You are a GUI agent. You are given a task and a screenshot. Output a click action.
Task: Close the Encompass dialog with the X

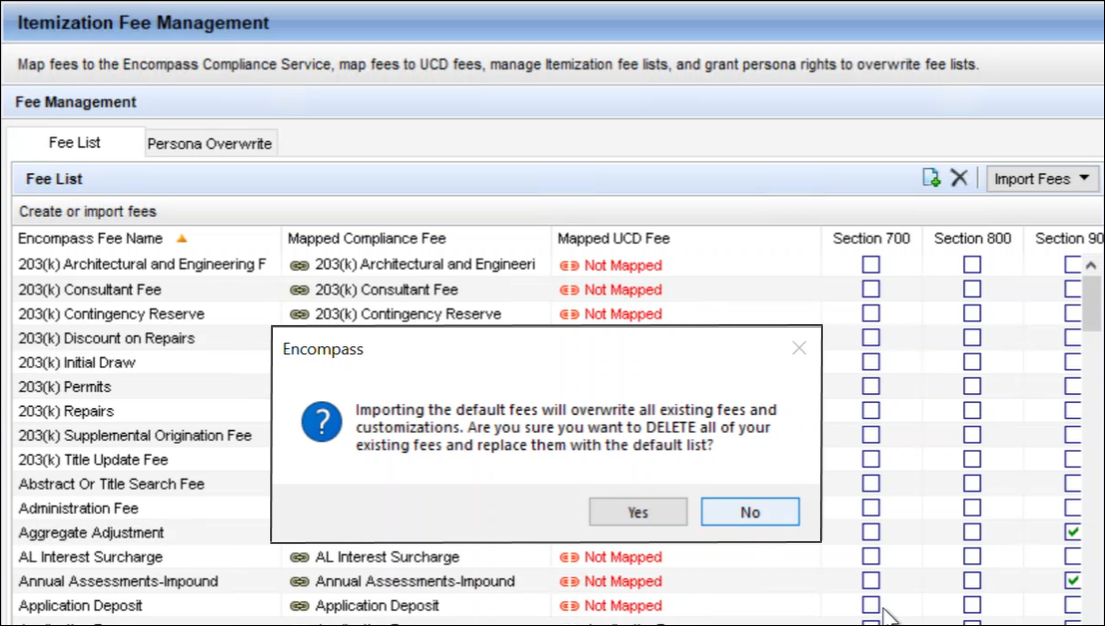(x=798, y=348)
